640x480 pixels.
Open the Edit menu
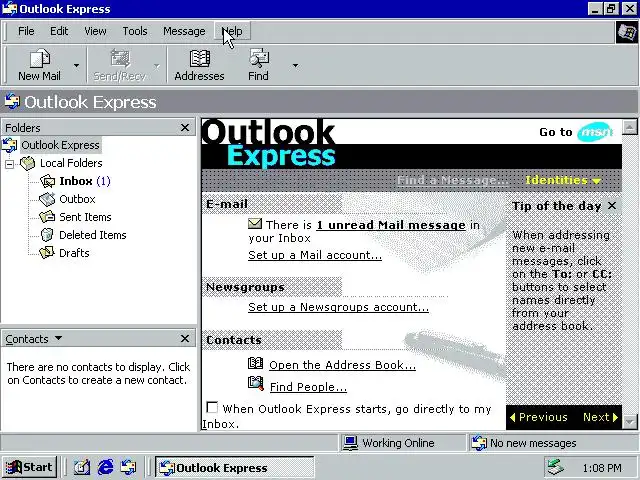[59, 31]
